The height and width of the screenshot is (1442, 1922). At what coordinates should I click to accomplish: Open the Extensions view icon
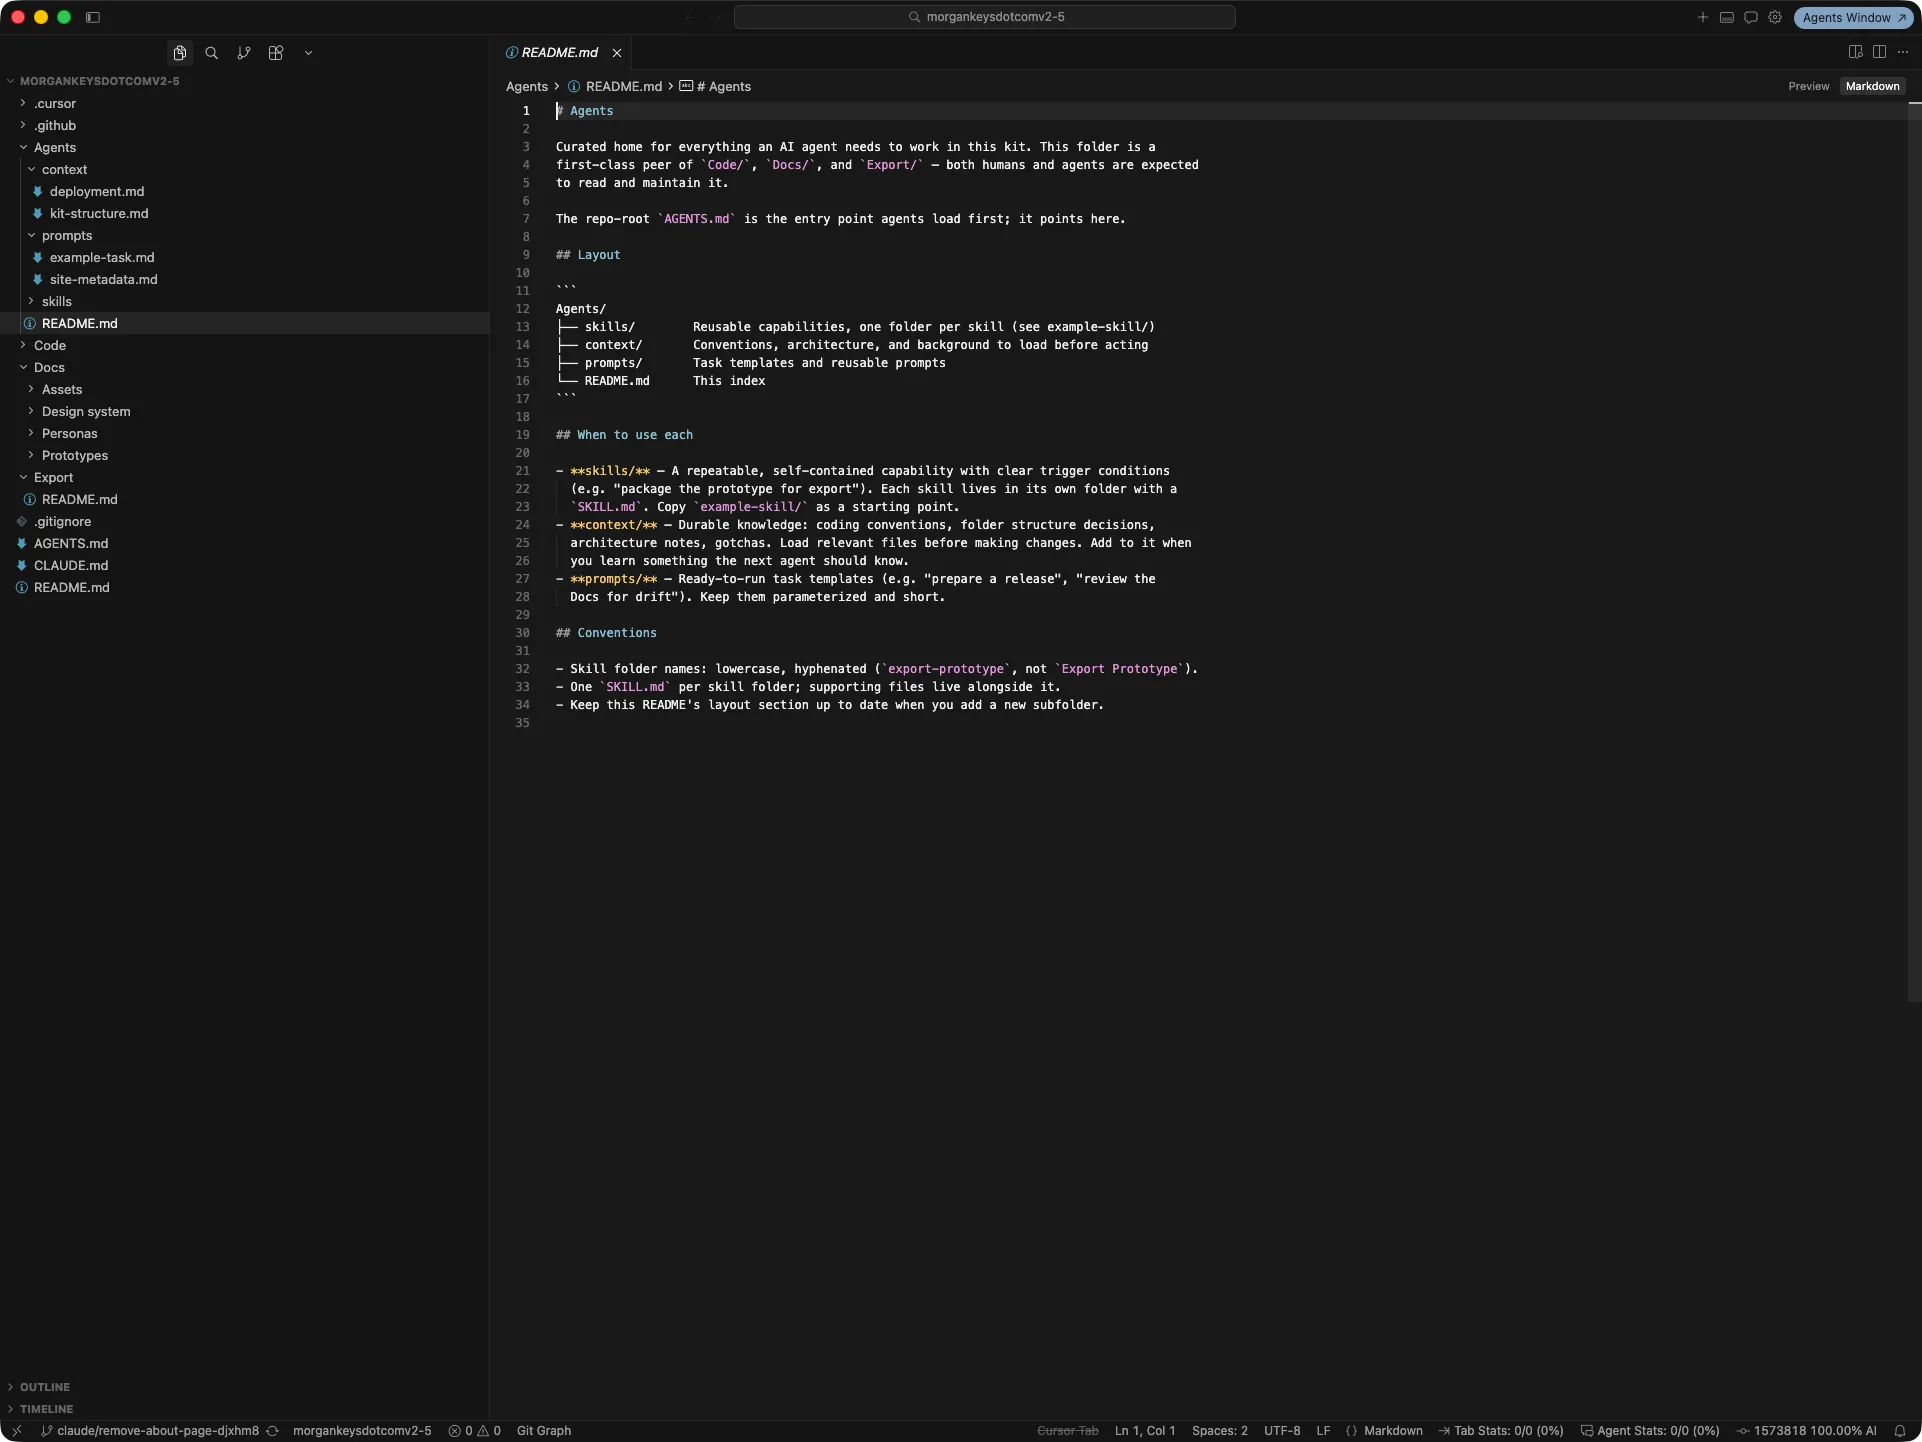(276, 53)
